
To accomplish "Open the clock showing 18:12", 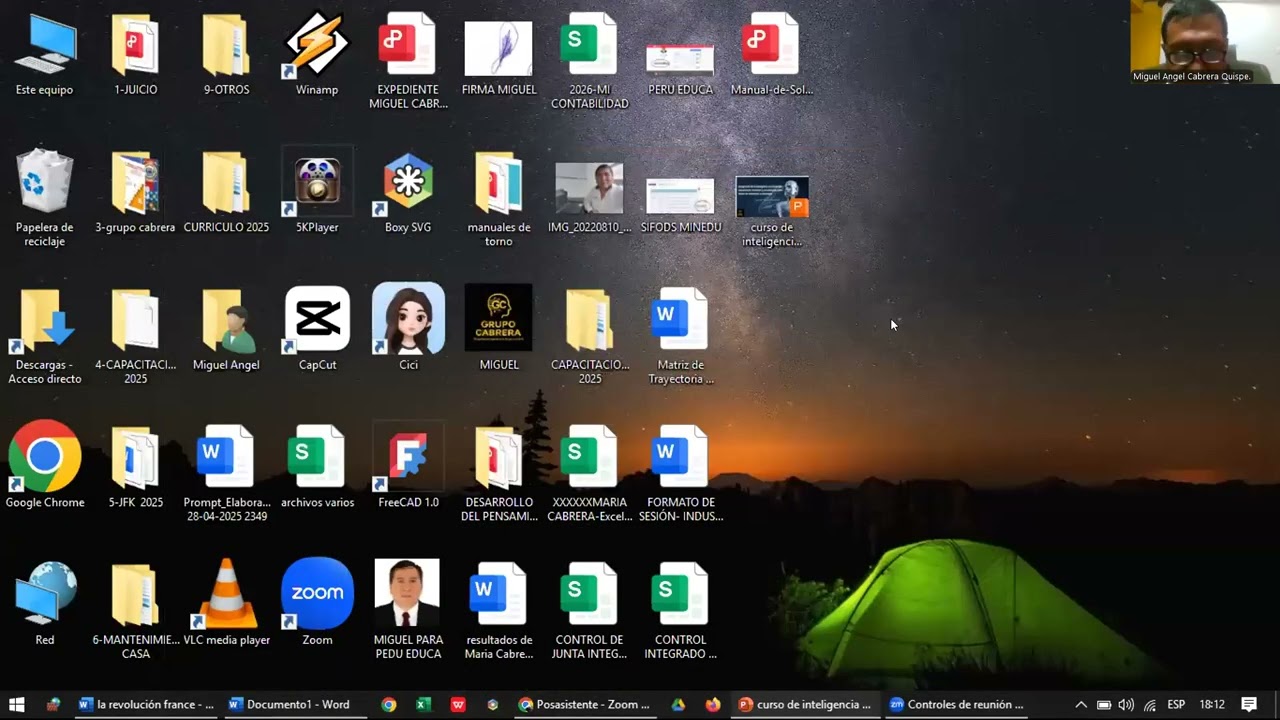I will coord(1212,704).
